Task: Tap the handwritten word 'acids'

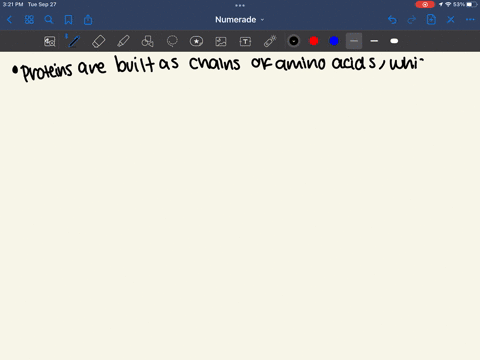Action: pyautogui.click(x=354, y=63)
